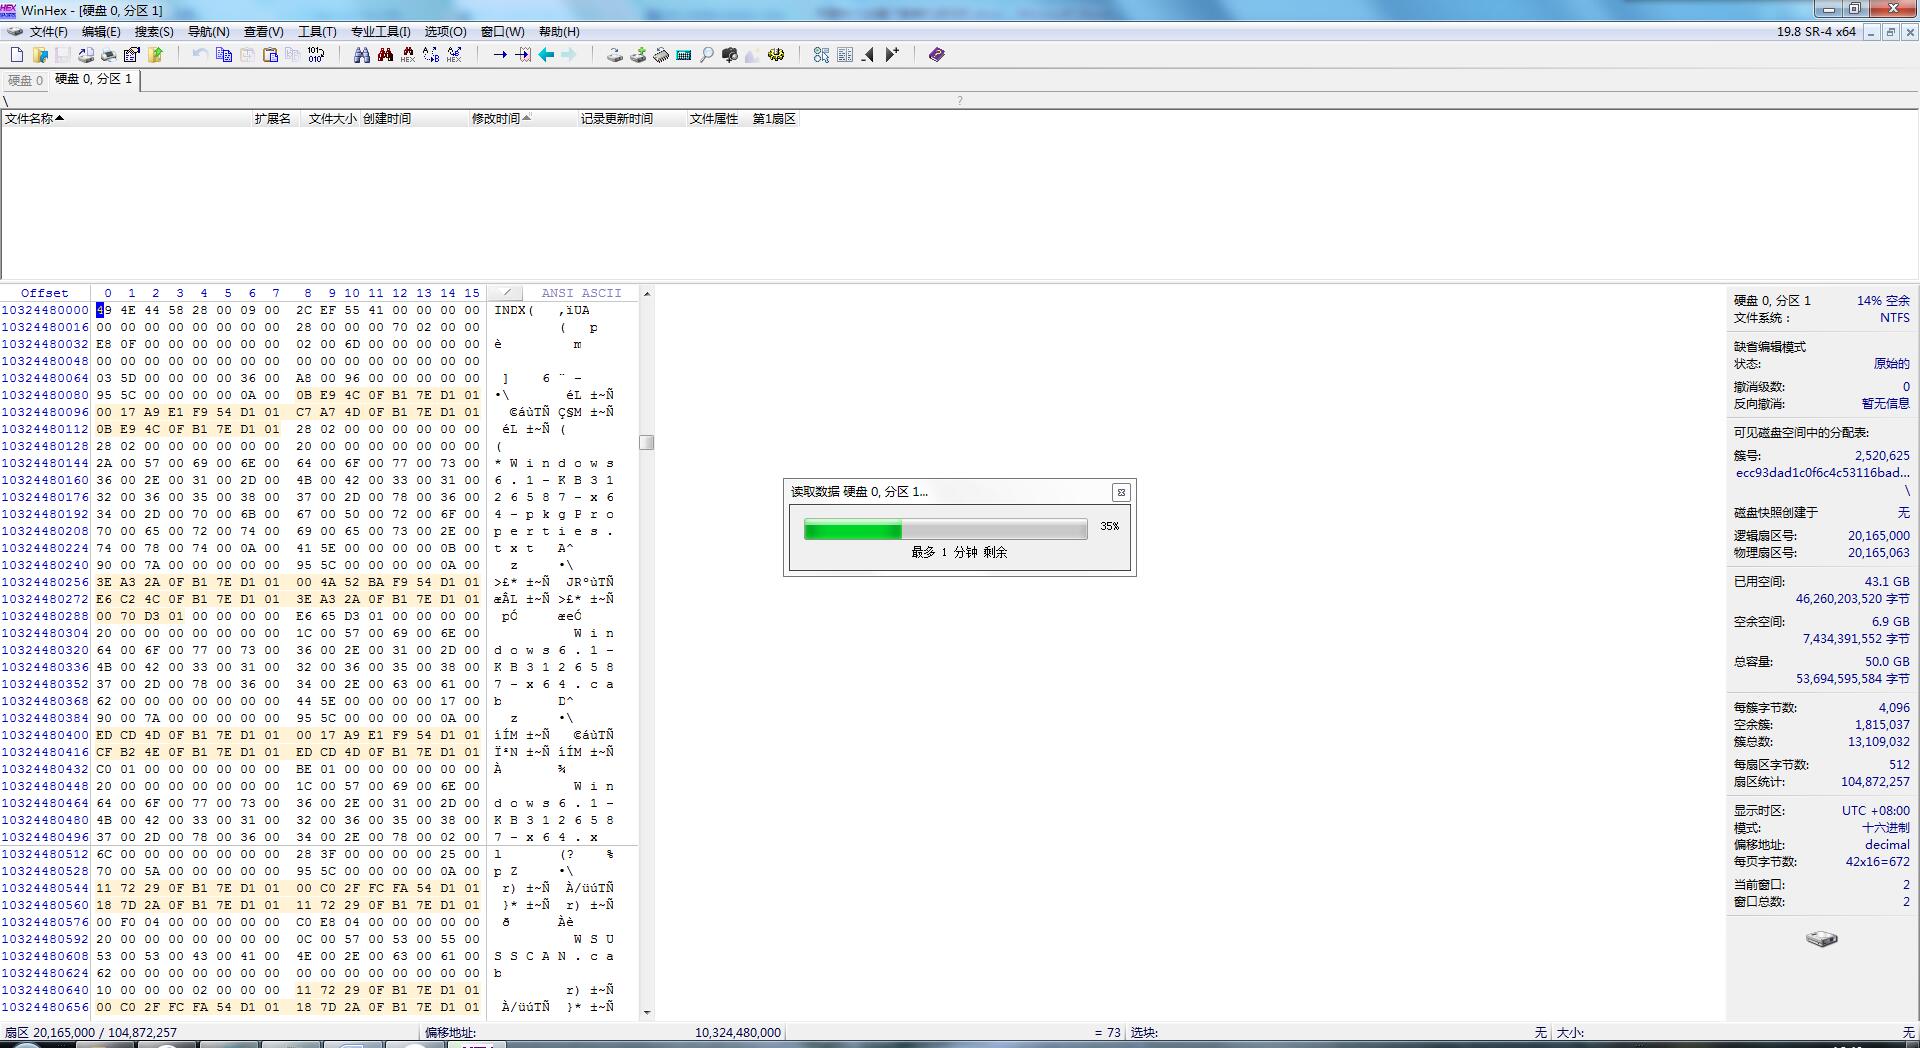The image size is (1920, 1048).
Task: Open the 查看(V) menu
Action: click(263, 32)
